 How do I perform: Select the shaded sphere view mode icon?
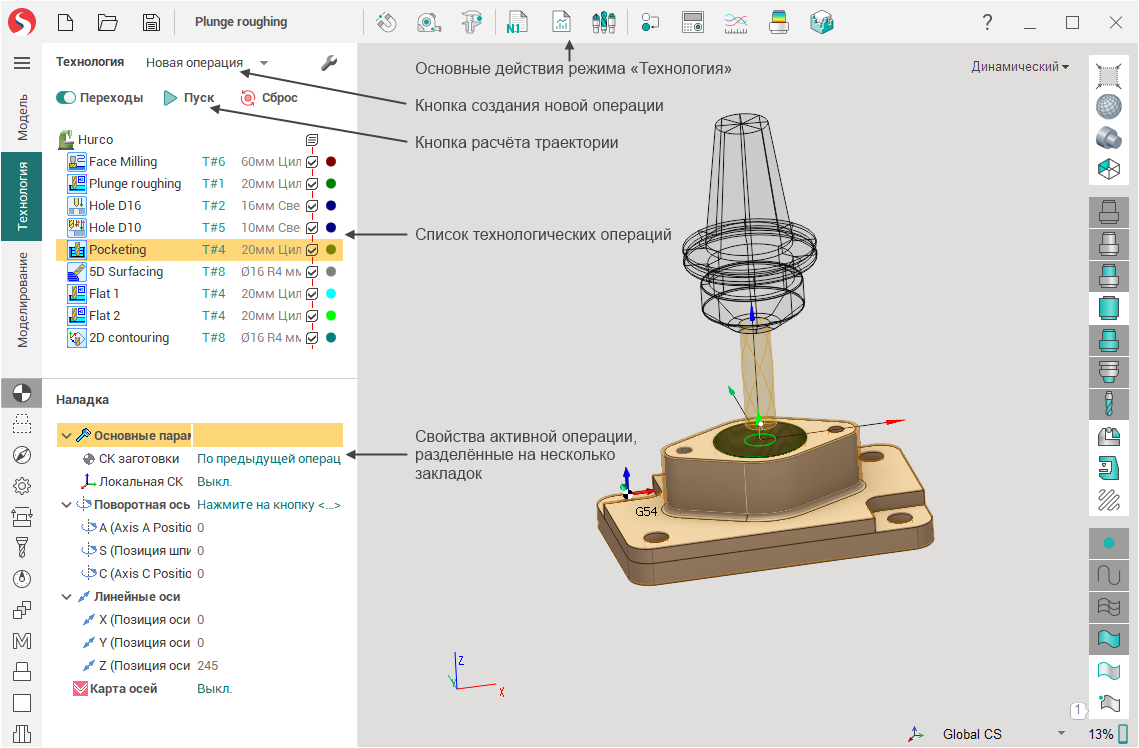(x=1108, y=105)
